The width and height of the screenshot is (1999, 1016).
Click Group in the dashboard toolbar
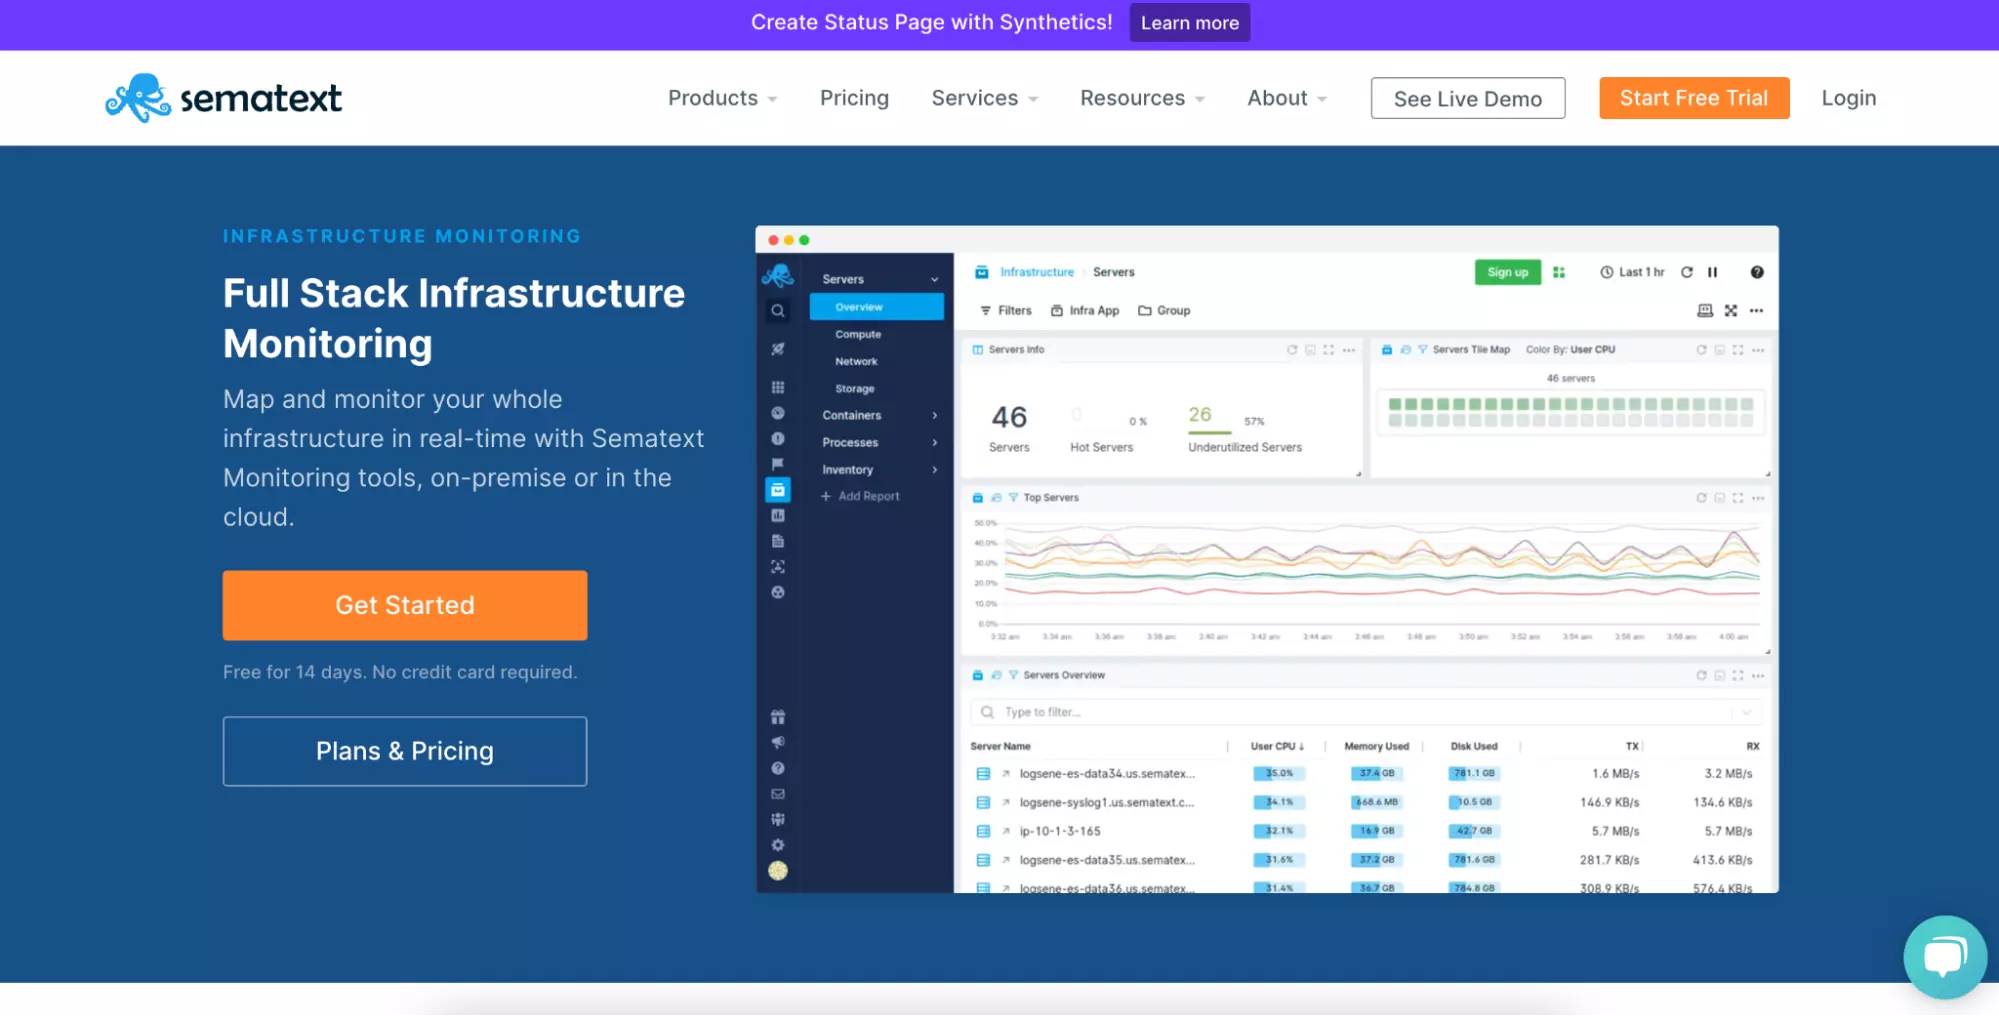[x=1164, y=311]
